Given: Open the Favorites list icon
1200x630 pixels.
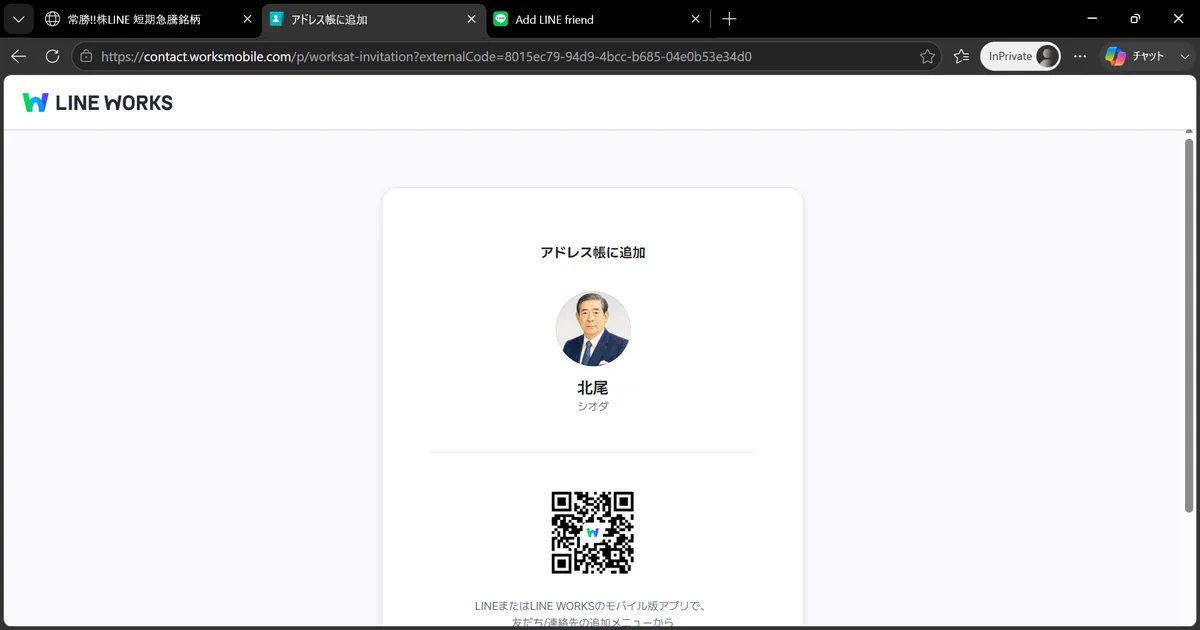Looking at the screenshot, I should pos(961,57).
